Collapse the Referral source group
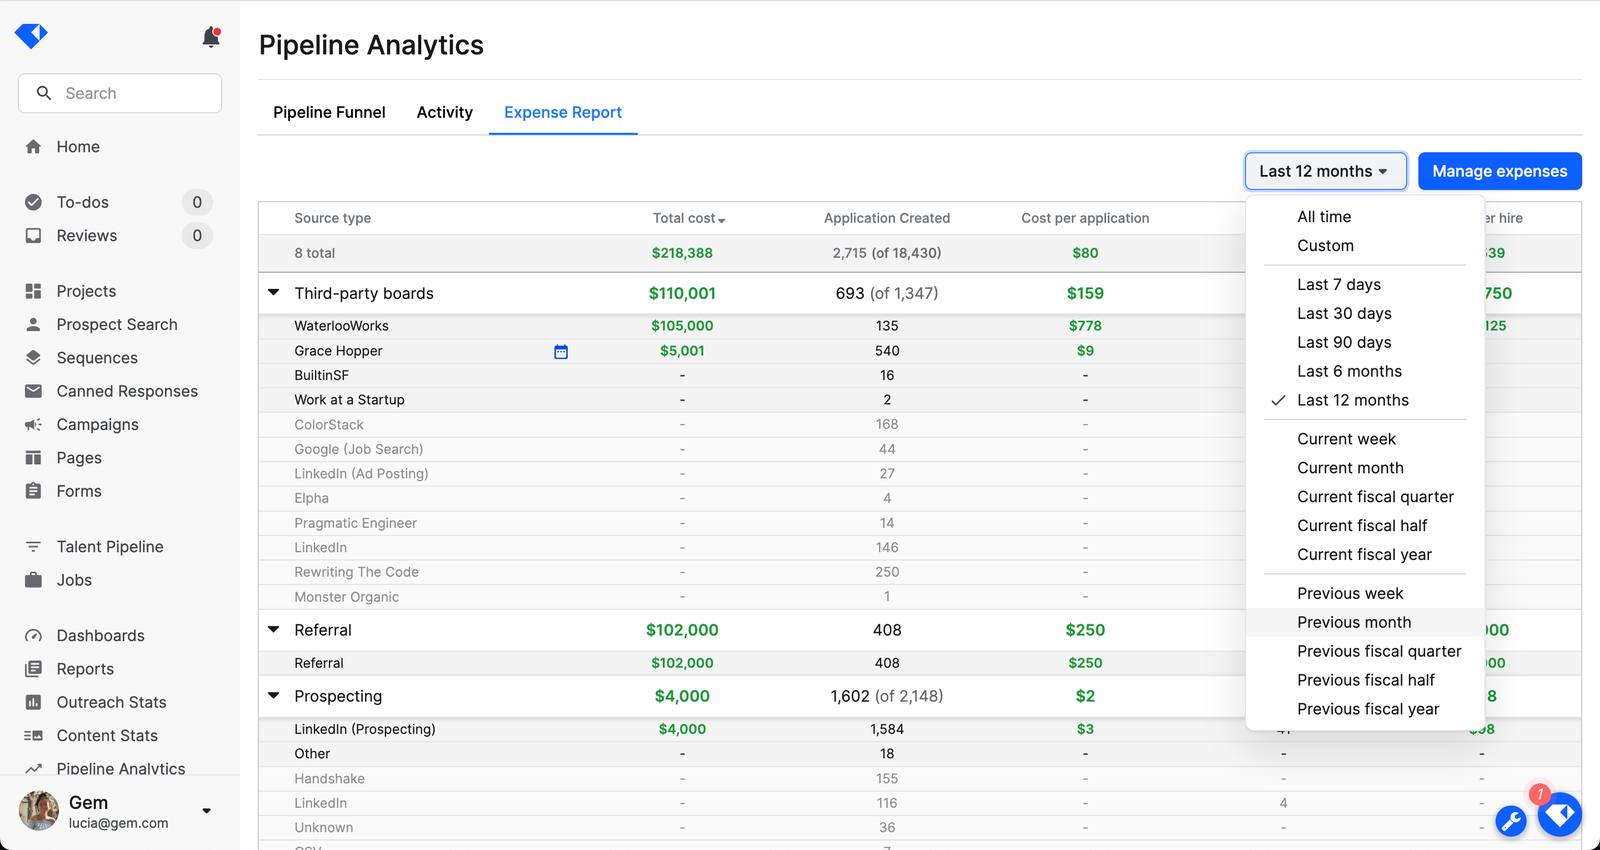Screen dimensions: 1600x850 (274, 630)
